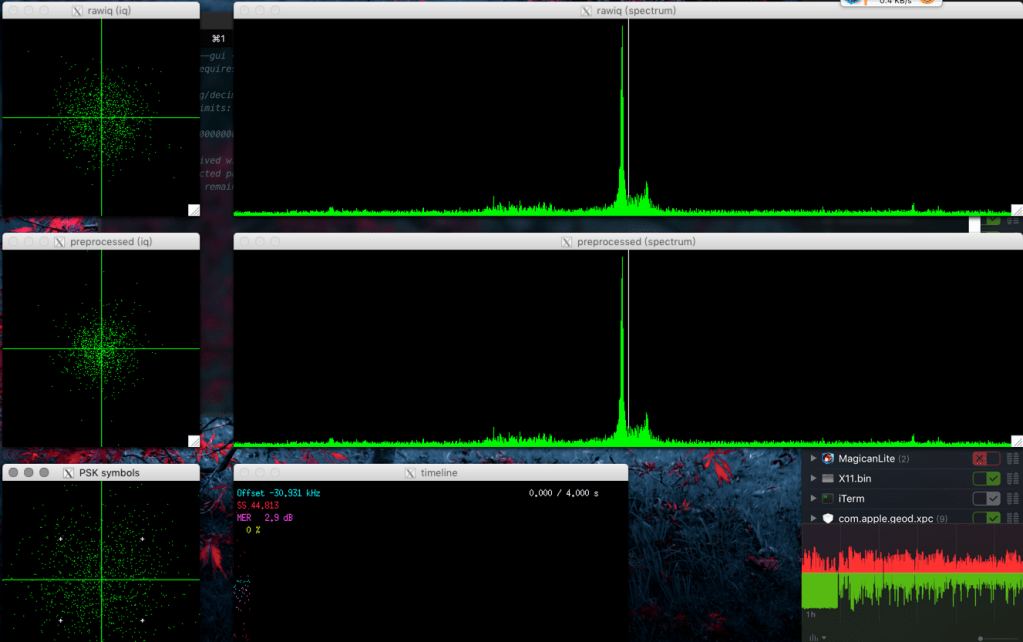Open the X11.bin traffic meter icon
Viewport: 1023px width, 642px height.
[1013, 479]
